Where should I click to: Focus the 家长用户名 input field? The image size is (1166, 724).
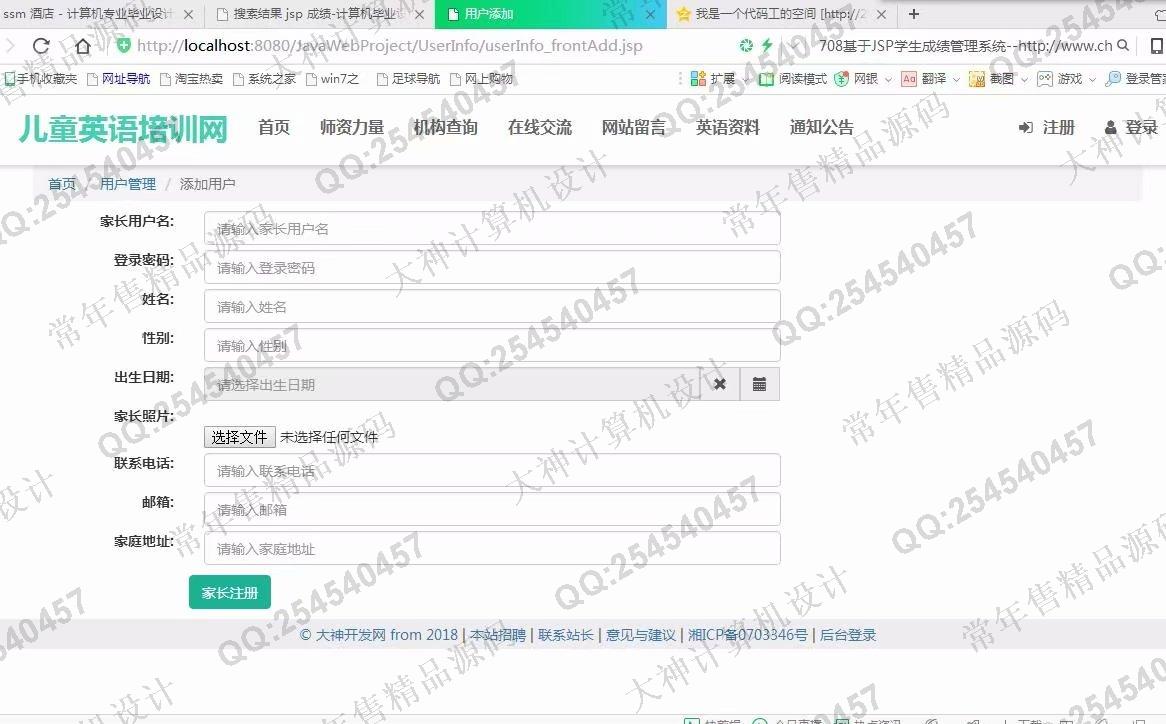[492, 229]
